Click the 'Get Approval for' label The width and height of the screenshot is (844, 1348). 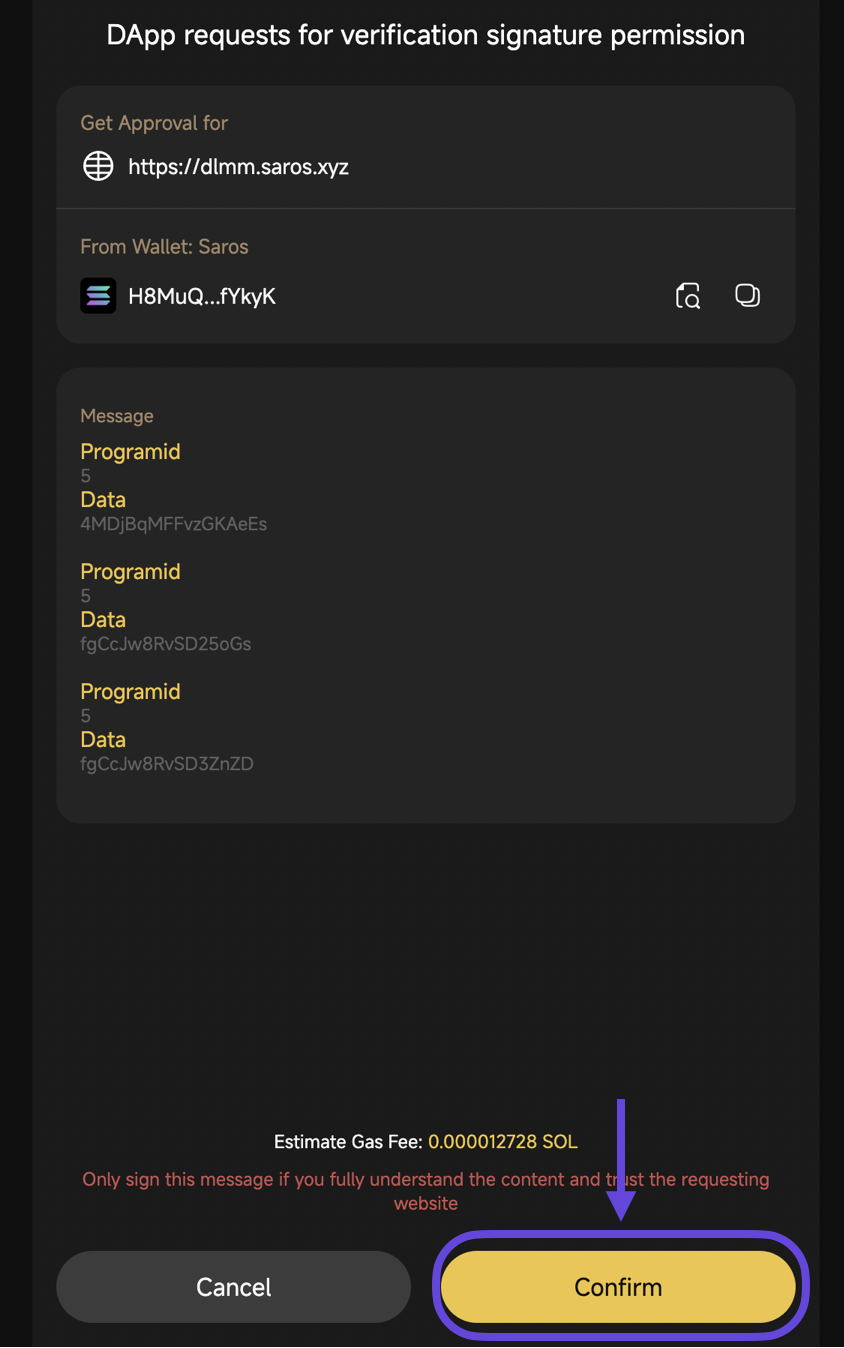[154, 123]
